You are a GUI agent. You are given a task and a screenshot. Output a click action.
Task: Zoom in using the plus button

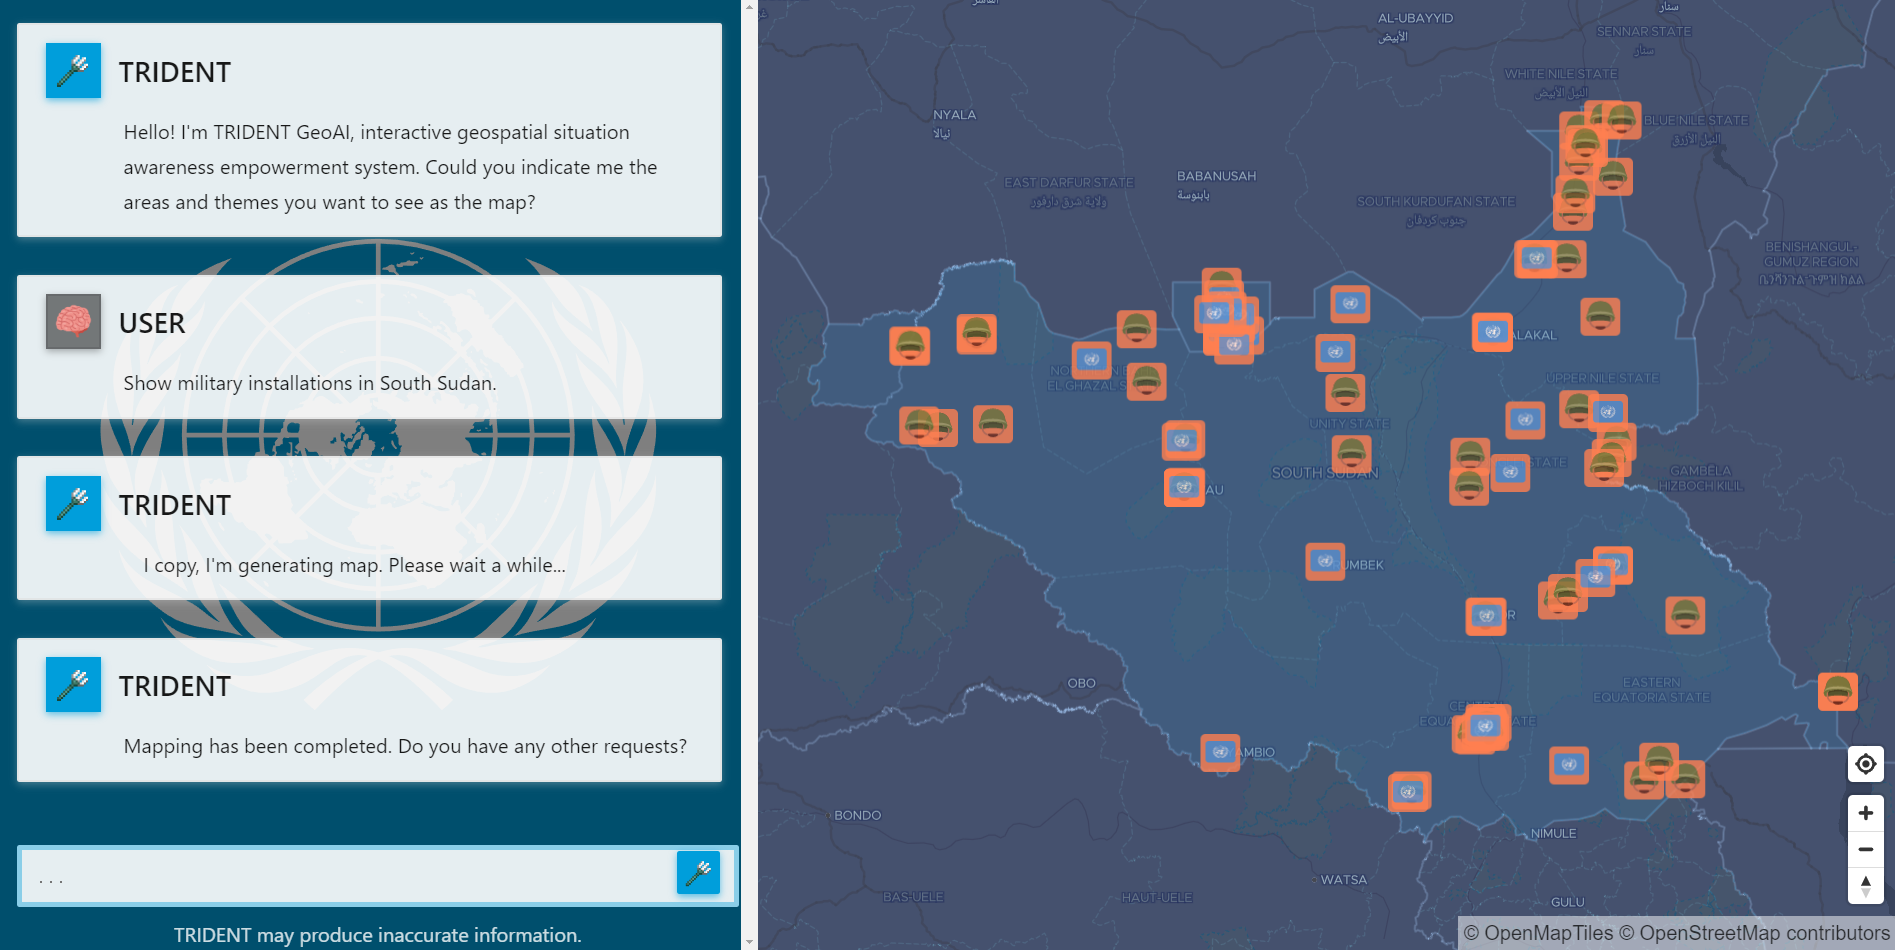pyautogui.click(x=1865, y=813)
